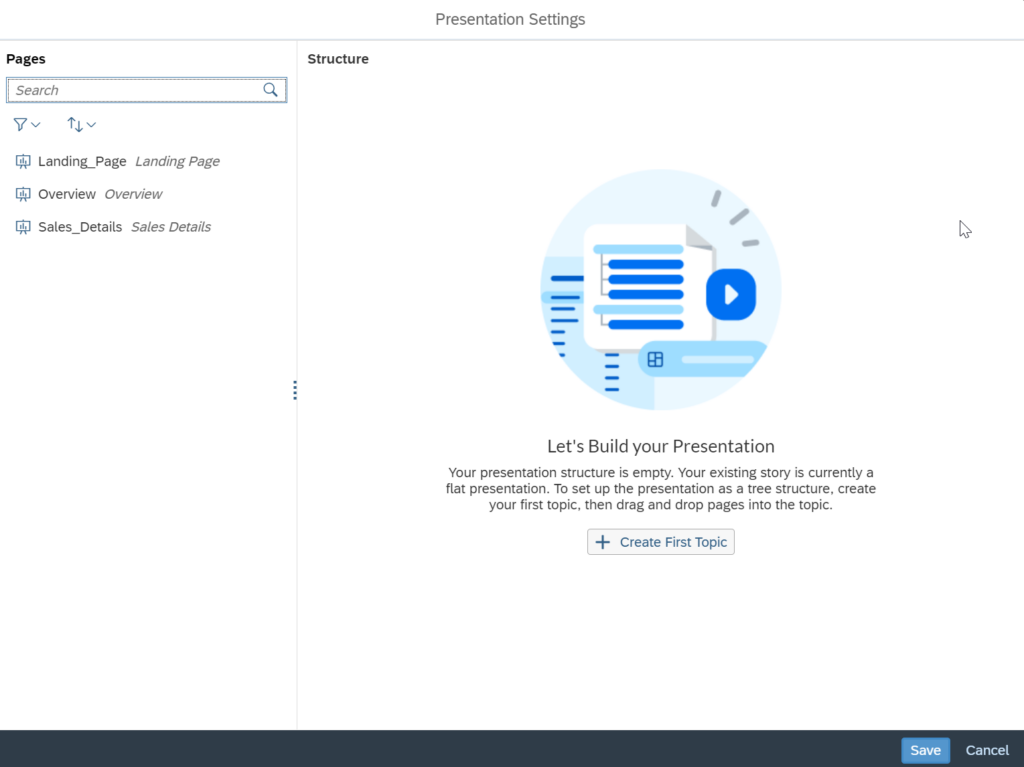Select the Landing_Page item name
This screenshot has height=767, width=1024.
(x=82, y=161)
